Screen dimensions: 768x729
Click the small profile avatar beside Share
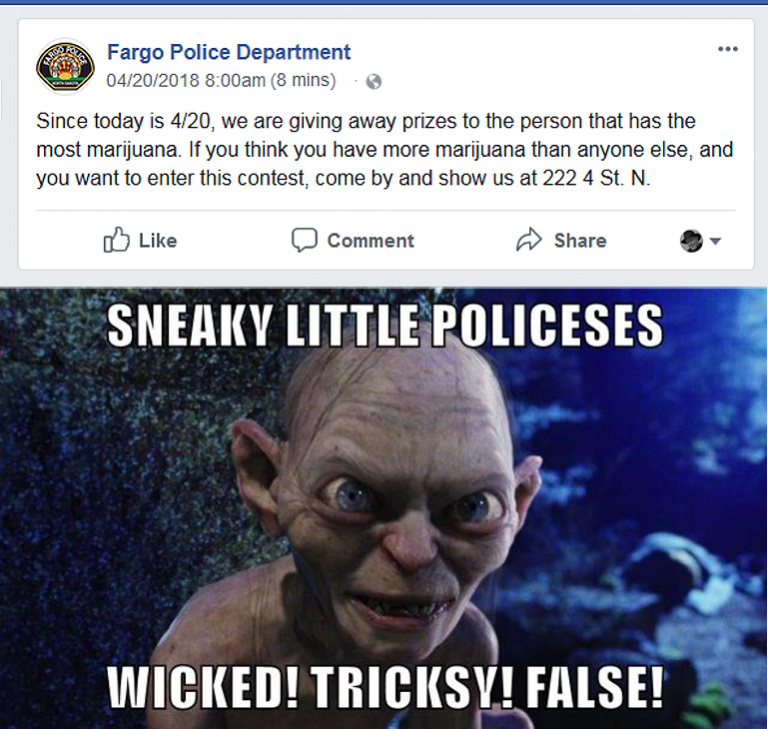point(691,241)
